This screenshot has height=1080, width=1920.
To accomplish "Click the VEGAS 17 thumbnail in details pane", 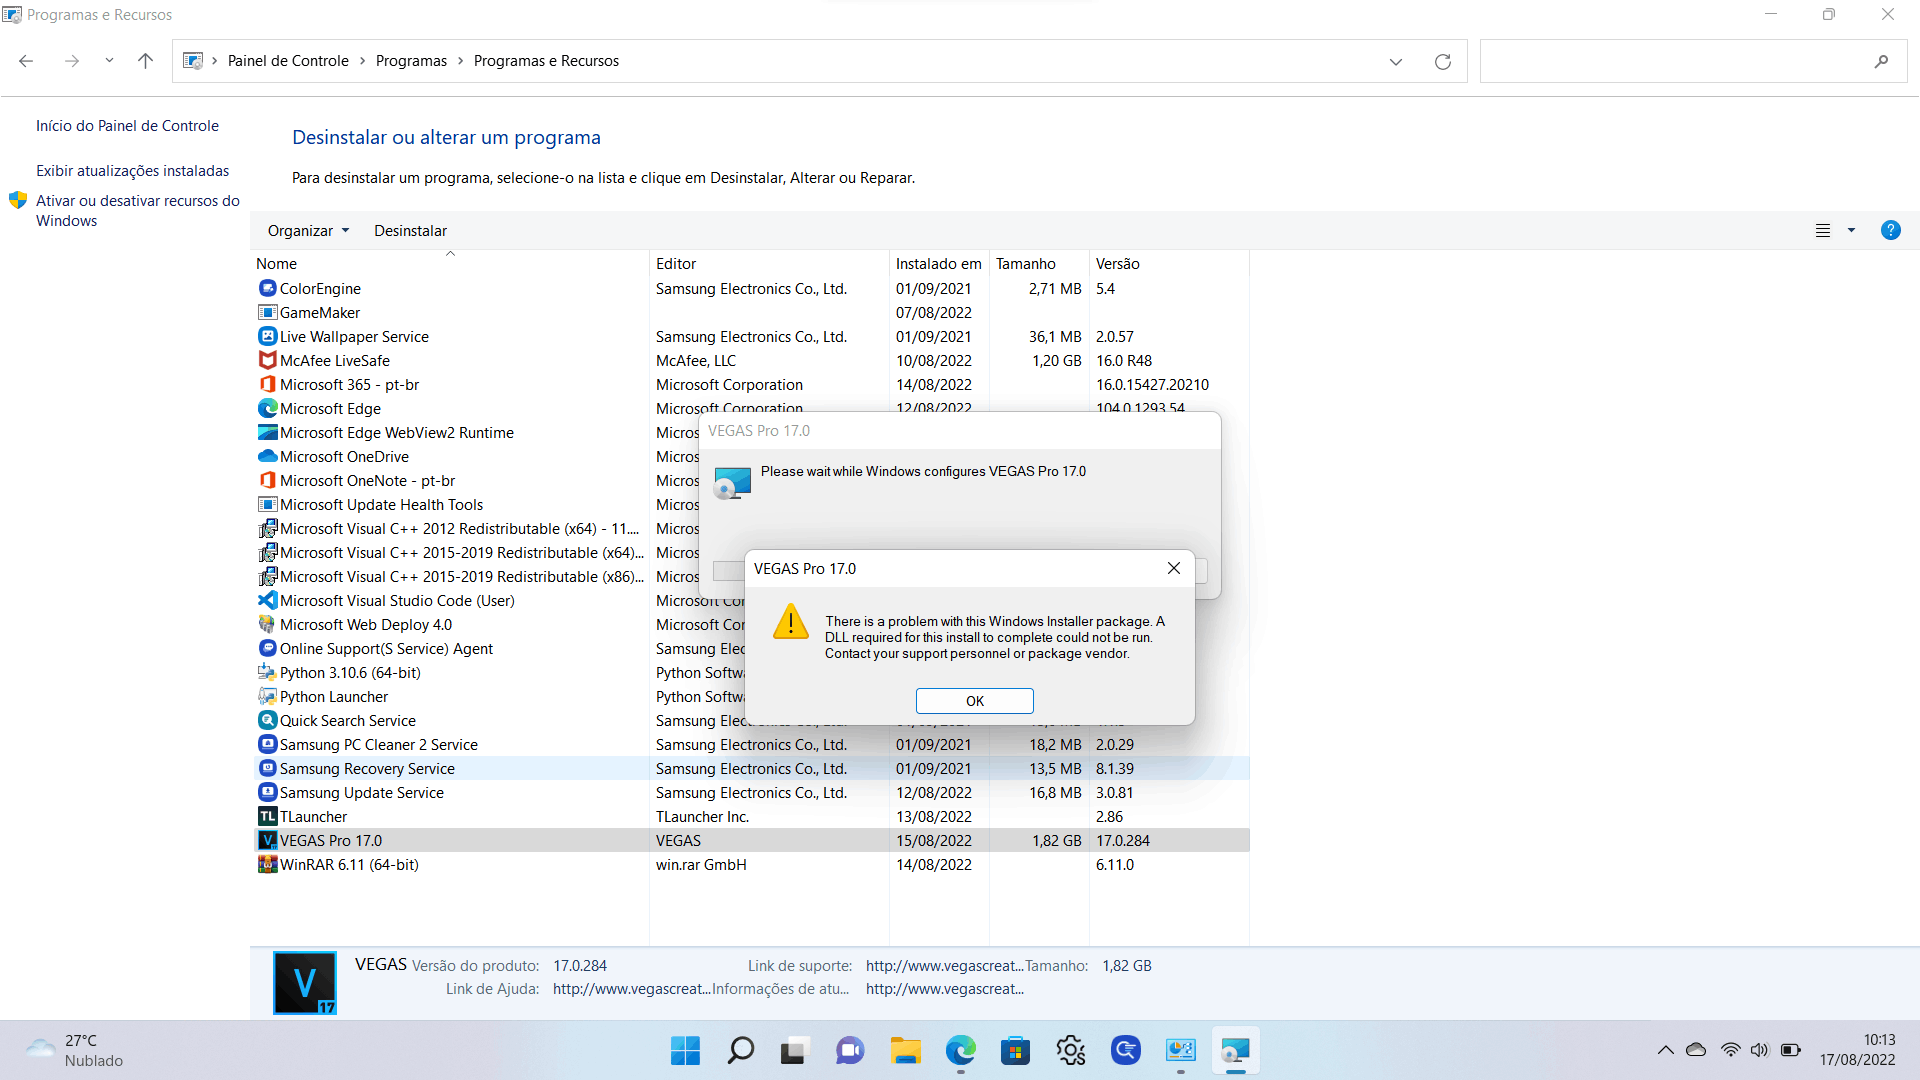I will click(x=304, y=983).
